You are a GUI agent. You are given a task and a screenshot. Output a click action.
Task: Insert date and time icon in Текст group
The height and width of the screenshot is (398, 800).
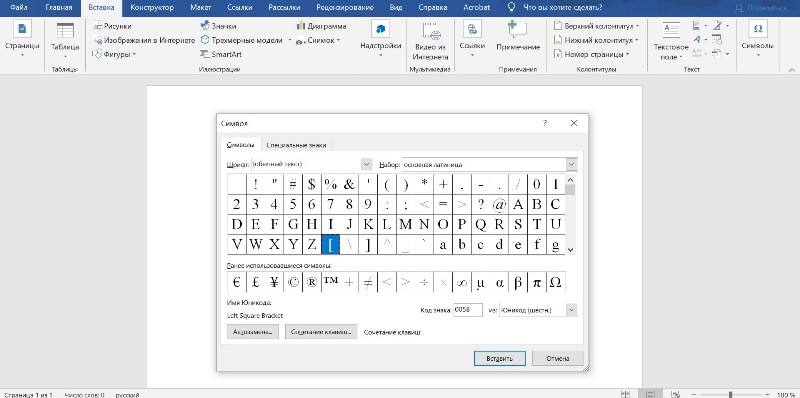(x=717, y=39)
